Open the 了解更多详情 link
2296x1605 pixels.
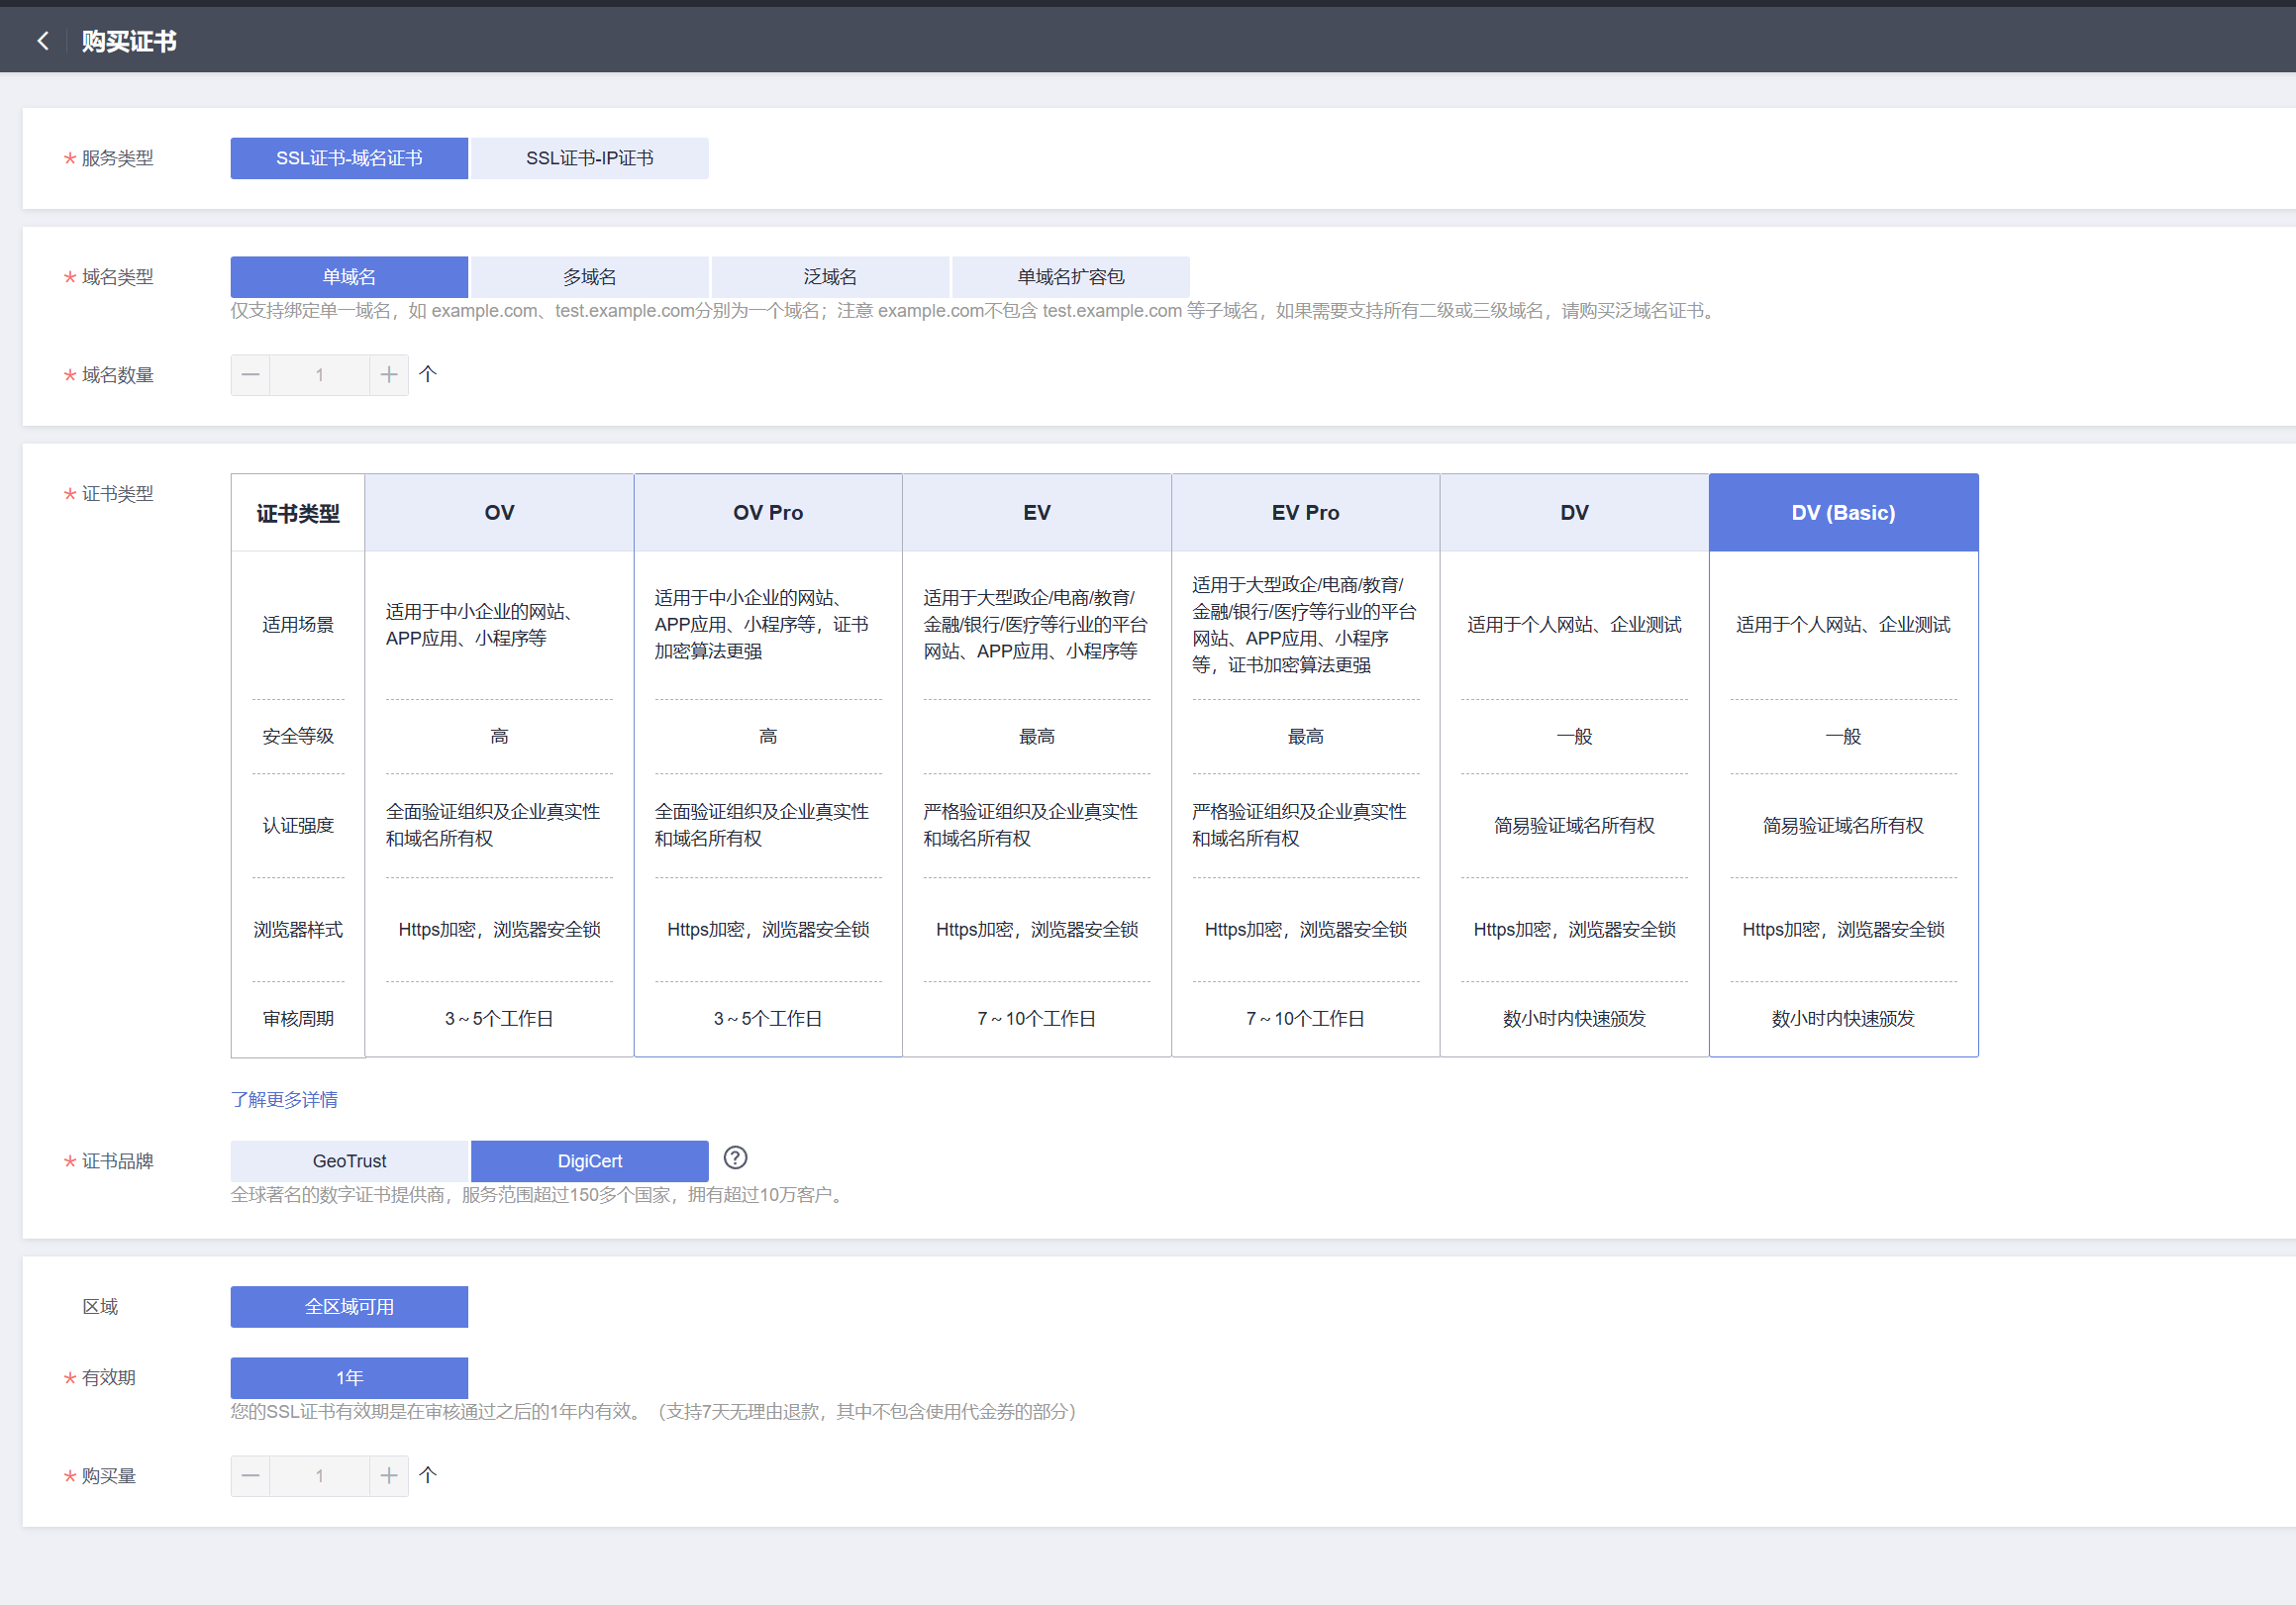coord(284,1099)
